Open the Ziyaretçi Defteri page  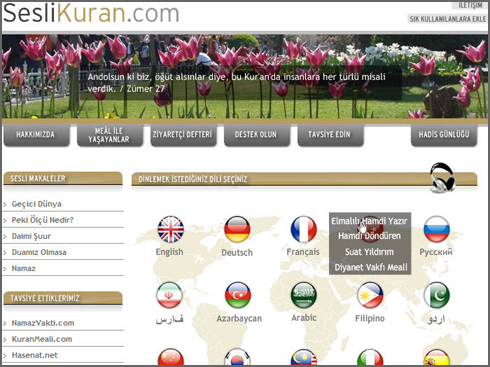click(x=183, y=135)
